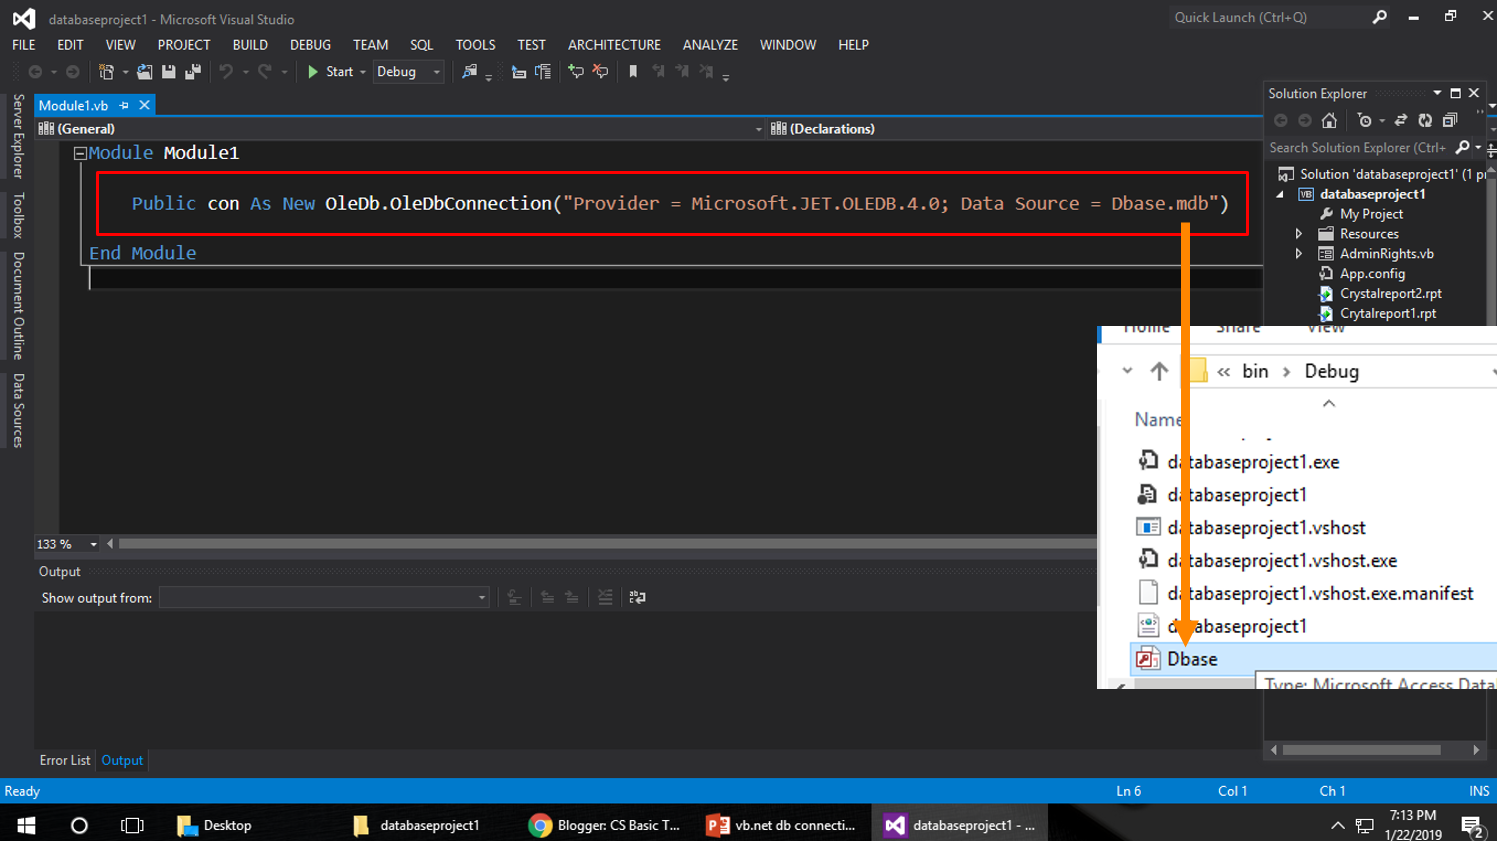Screen dimensions: 1497x841
Task: Click the Quick Launch search icon
Action: [1380, 17]
